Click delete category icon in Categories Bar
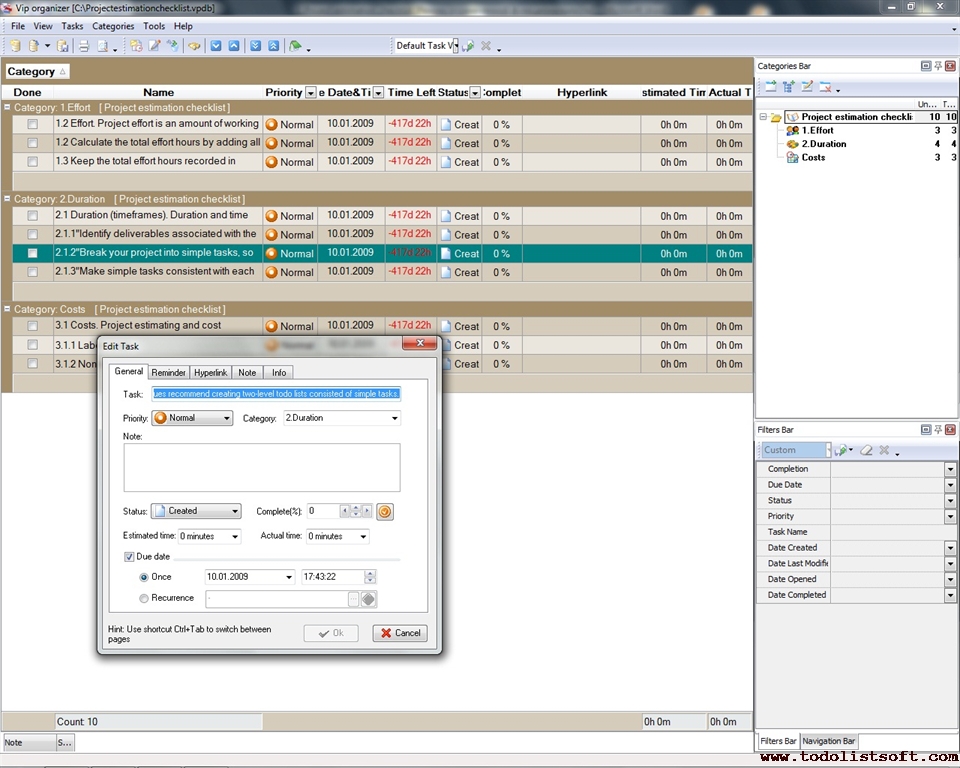 tap(825, 87)
